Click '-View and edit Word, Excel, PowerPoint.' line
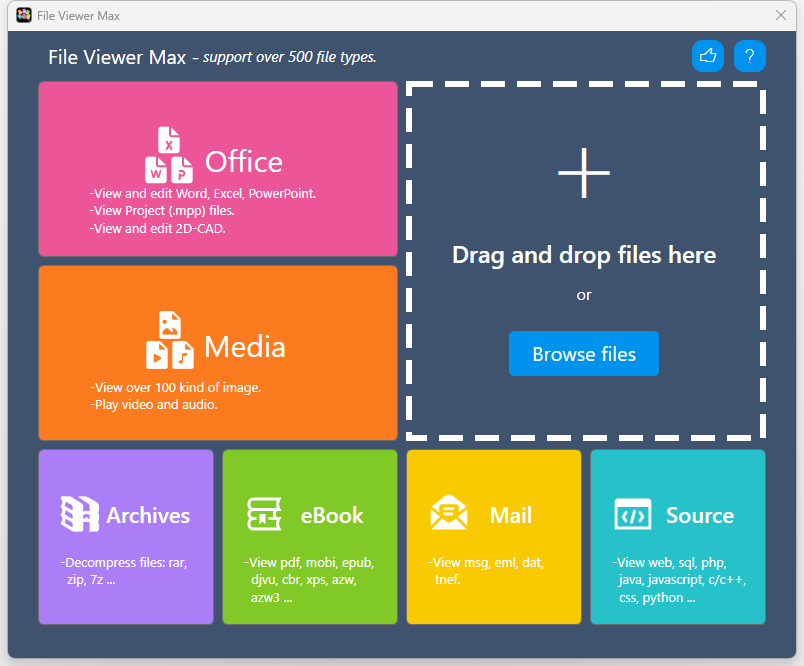The width and height of the screenshot is (804, 666). pos(203,194)
